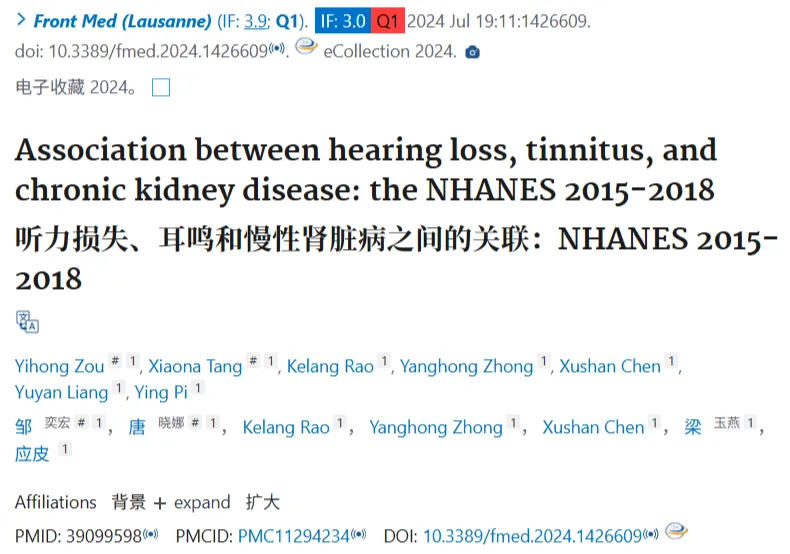Open the Front Med (Lausanne) journal link
The height and width of the screenshot is (554, 790).
click(122, 21)
